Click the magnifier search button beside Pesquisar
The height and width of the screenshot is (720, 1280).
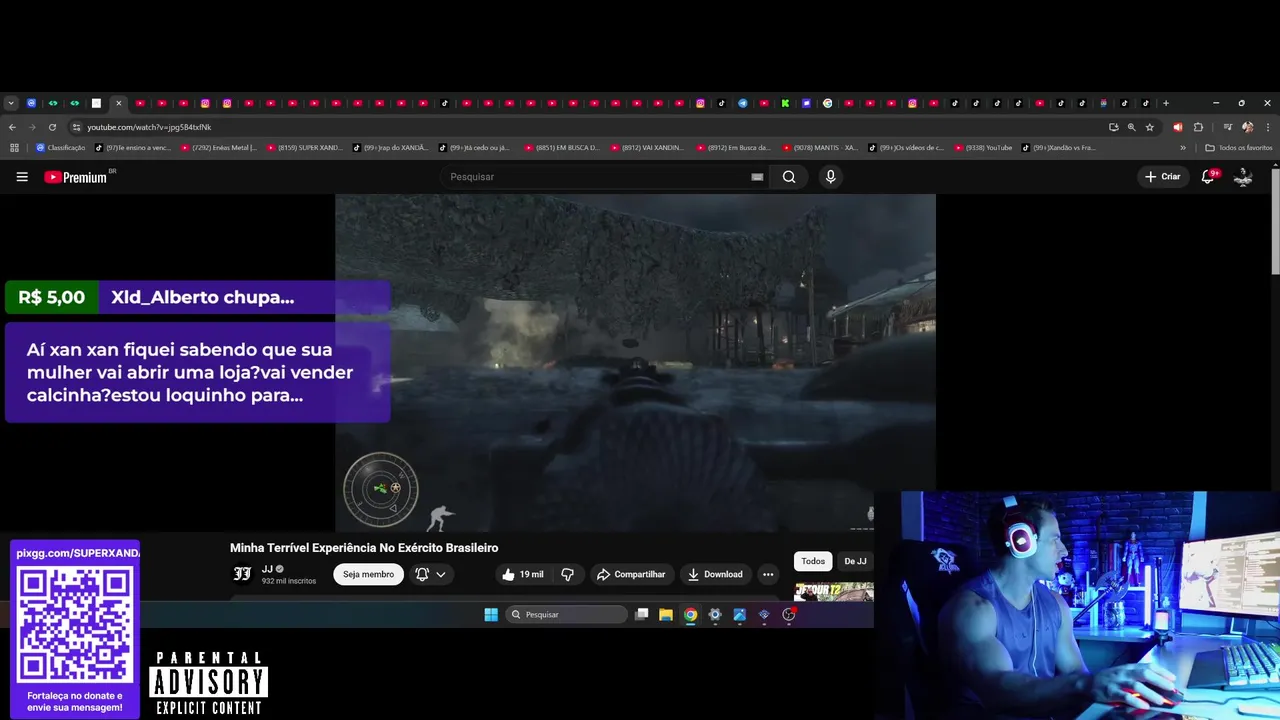click(x=789, y=177)
